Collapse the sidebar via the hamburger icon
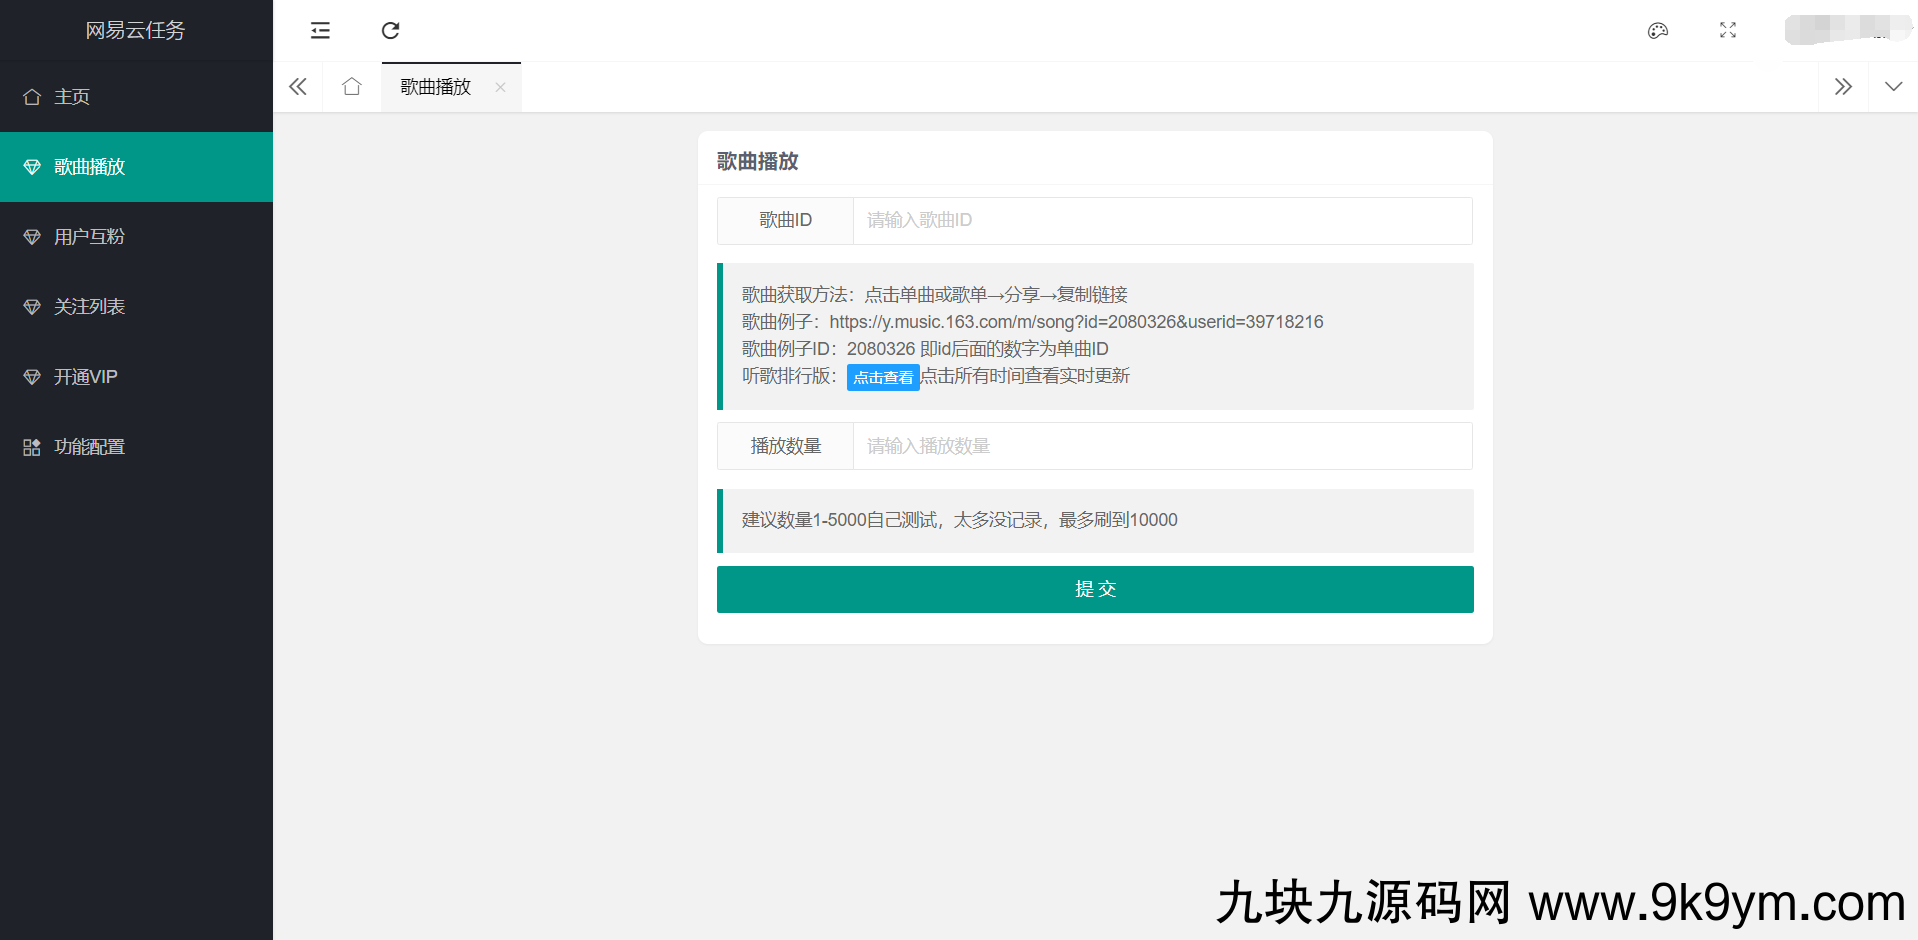 [319, 31]
